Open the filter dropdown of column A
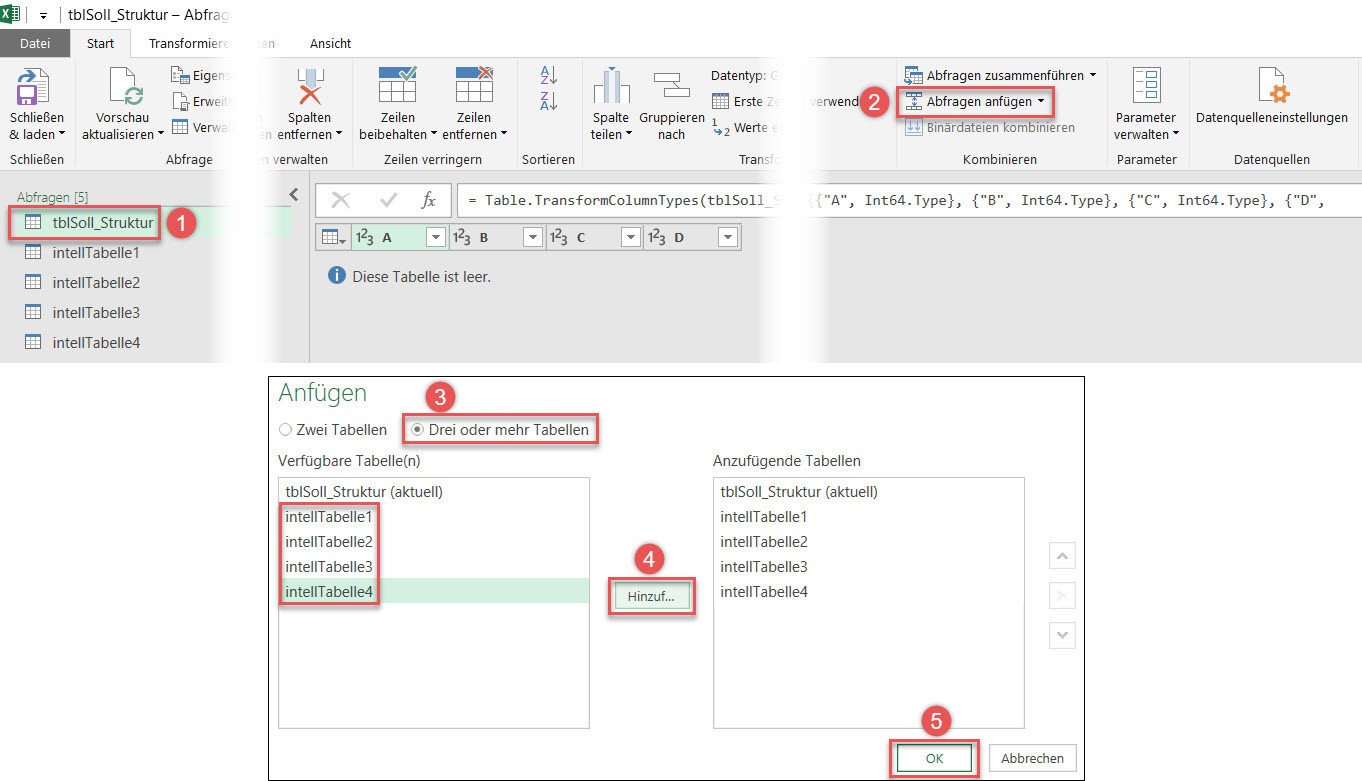1362x781 pixels. (x=435, y=238)
